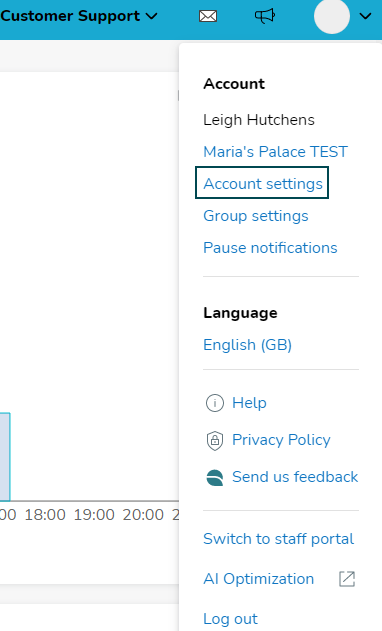Click the Help info circle icon
382x631 pixels.
(215, 403)
